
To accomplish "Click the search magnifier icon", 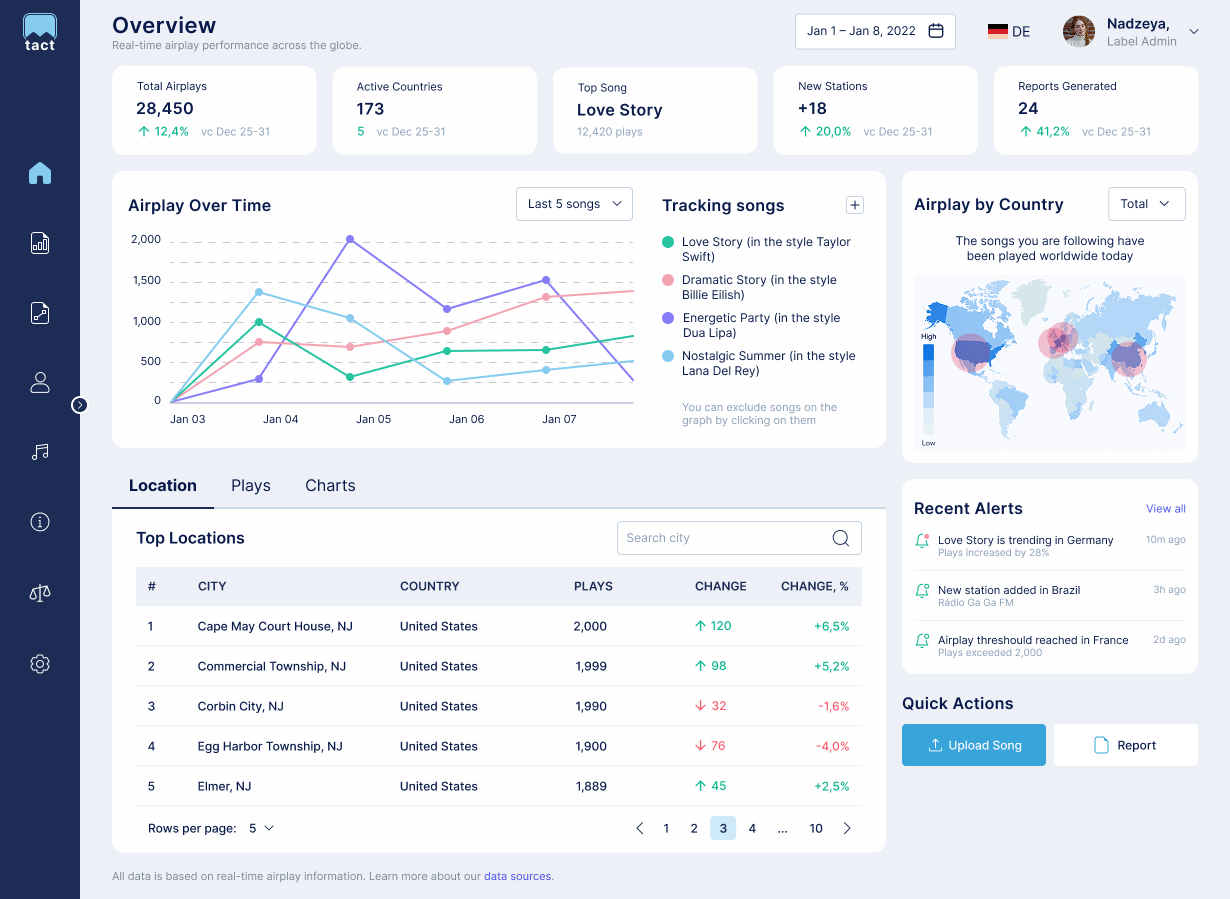I will click(x=841, y=538).
